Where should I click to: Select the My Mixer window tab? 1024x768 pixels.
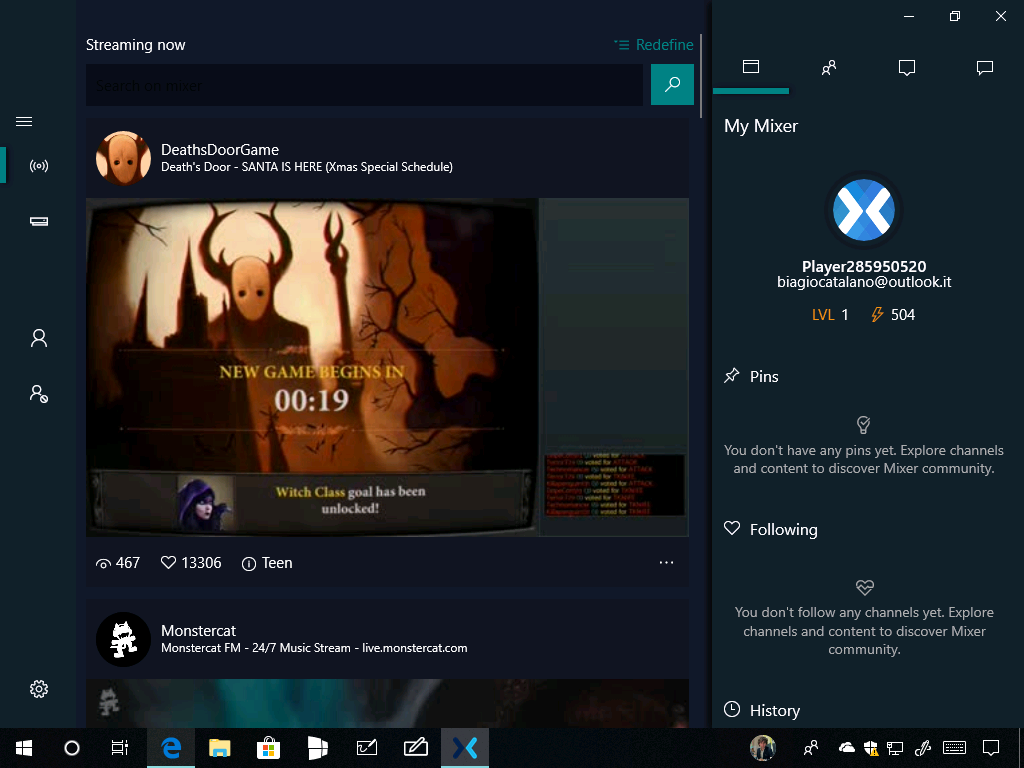(751, 67)
